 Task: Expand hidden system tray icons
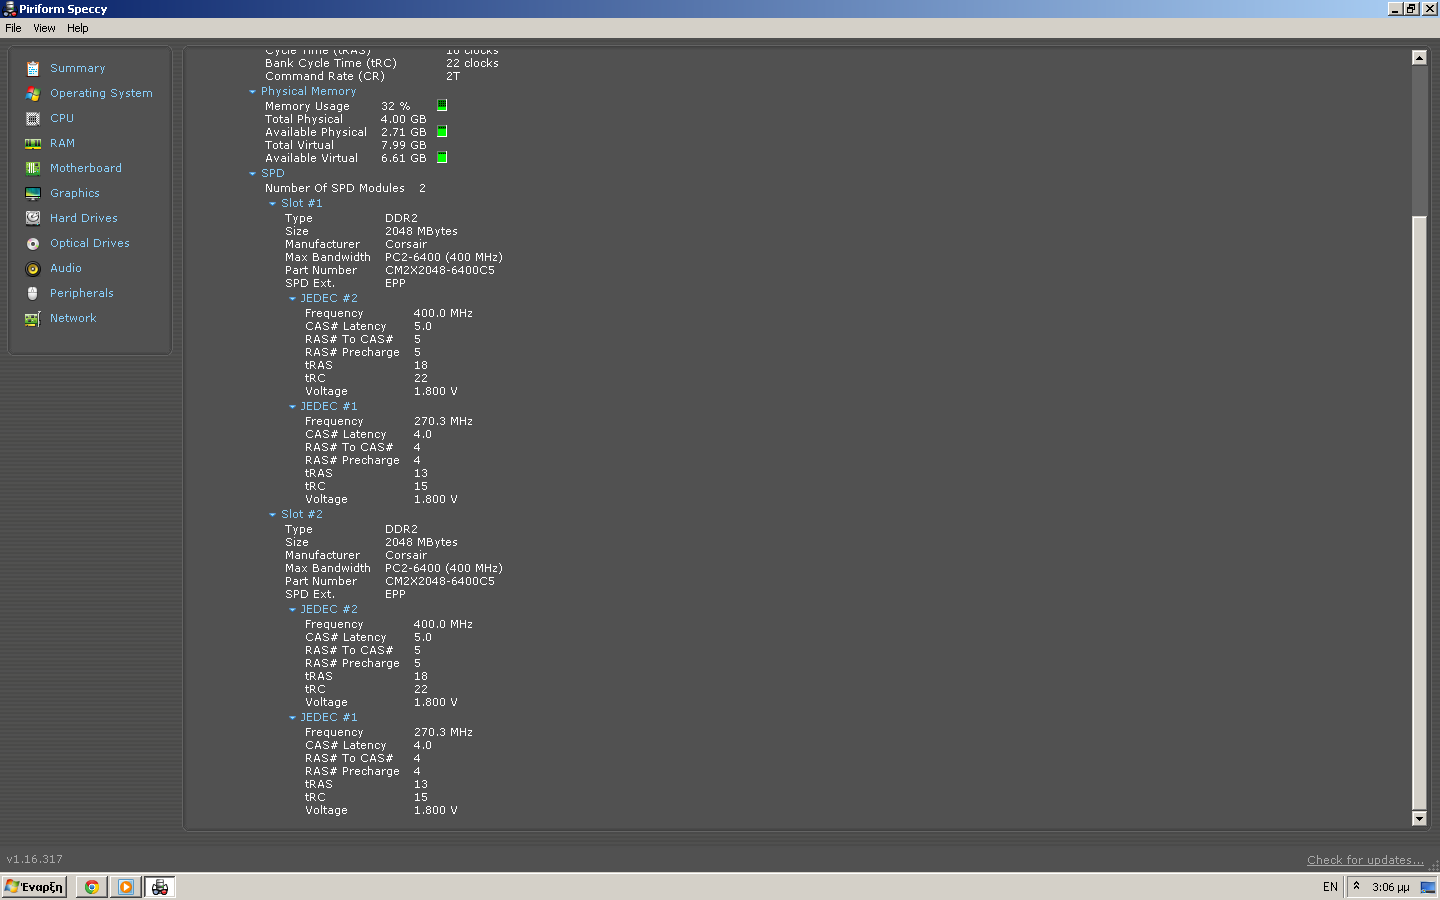(x=1356, y=886)
